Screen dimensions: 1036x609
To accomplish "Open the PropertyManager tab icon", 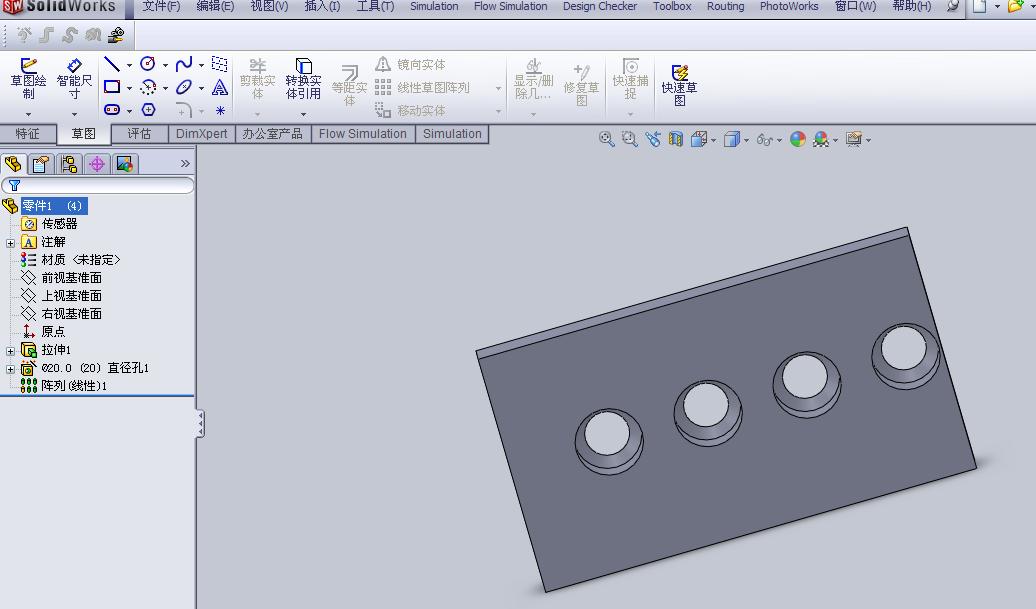I will click(41, 164).
